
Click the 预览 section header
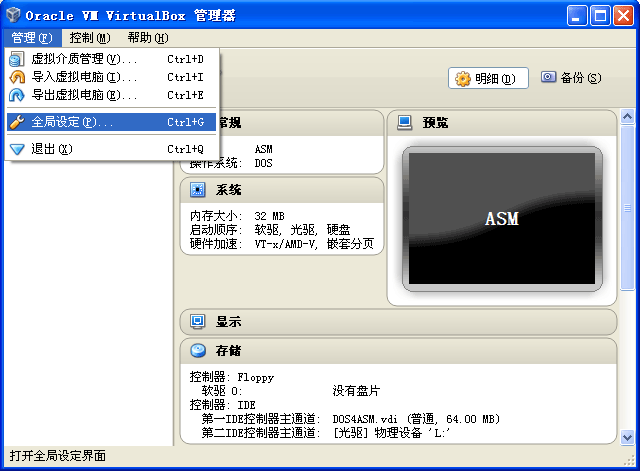[x=502, y=122]
